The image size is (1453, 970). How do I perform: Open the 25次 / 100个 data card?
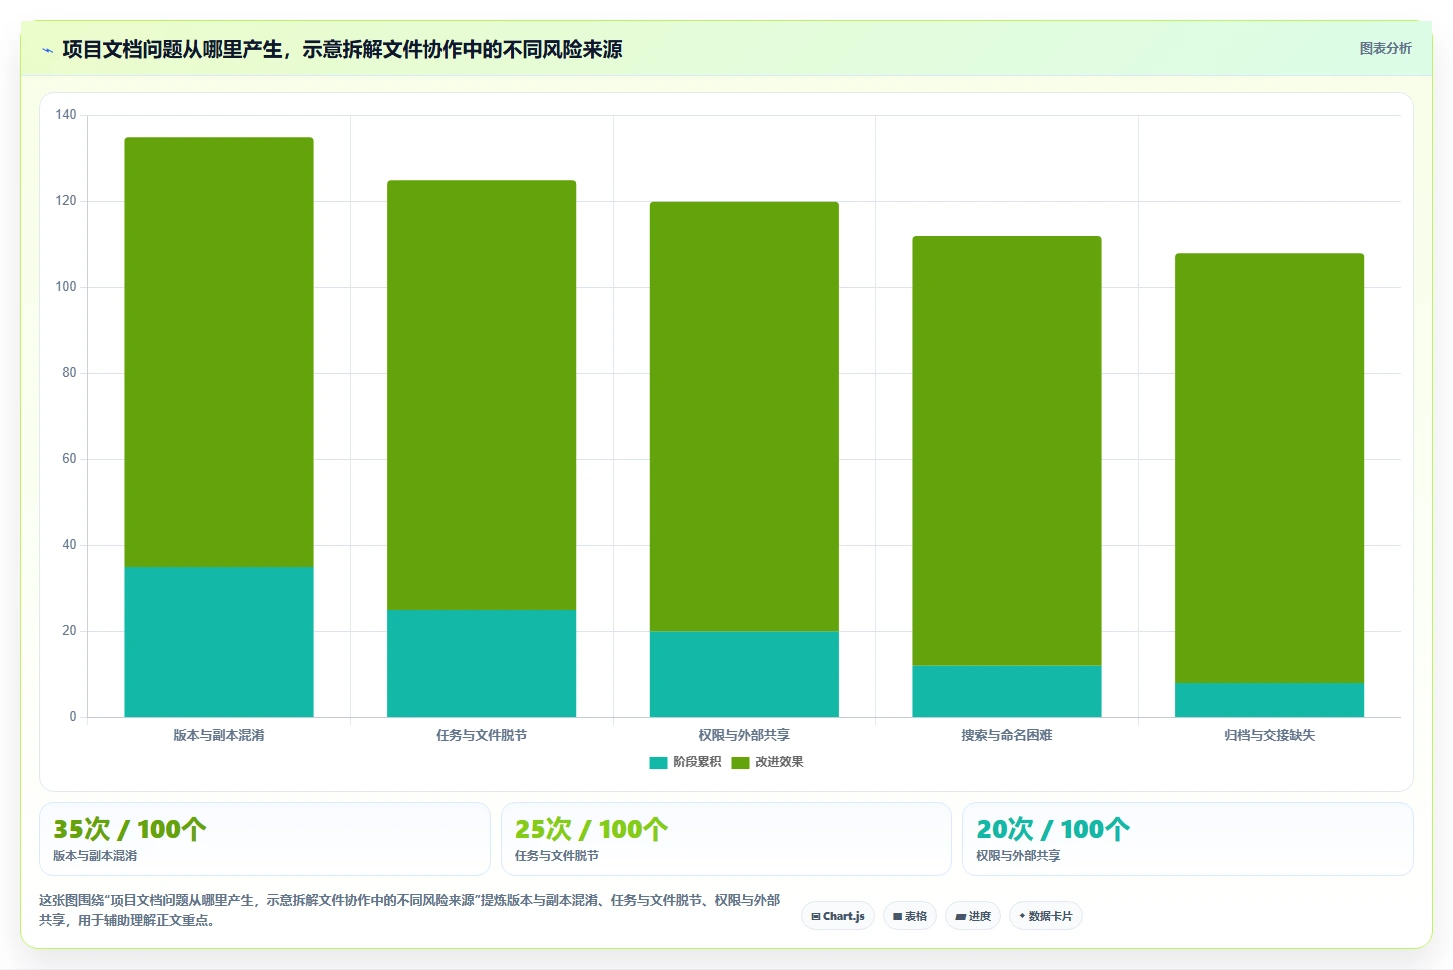coord(726,839)
